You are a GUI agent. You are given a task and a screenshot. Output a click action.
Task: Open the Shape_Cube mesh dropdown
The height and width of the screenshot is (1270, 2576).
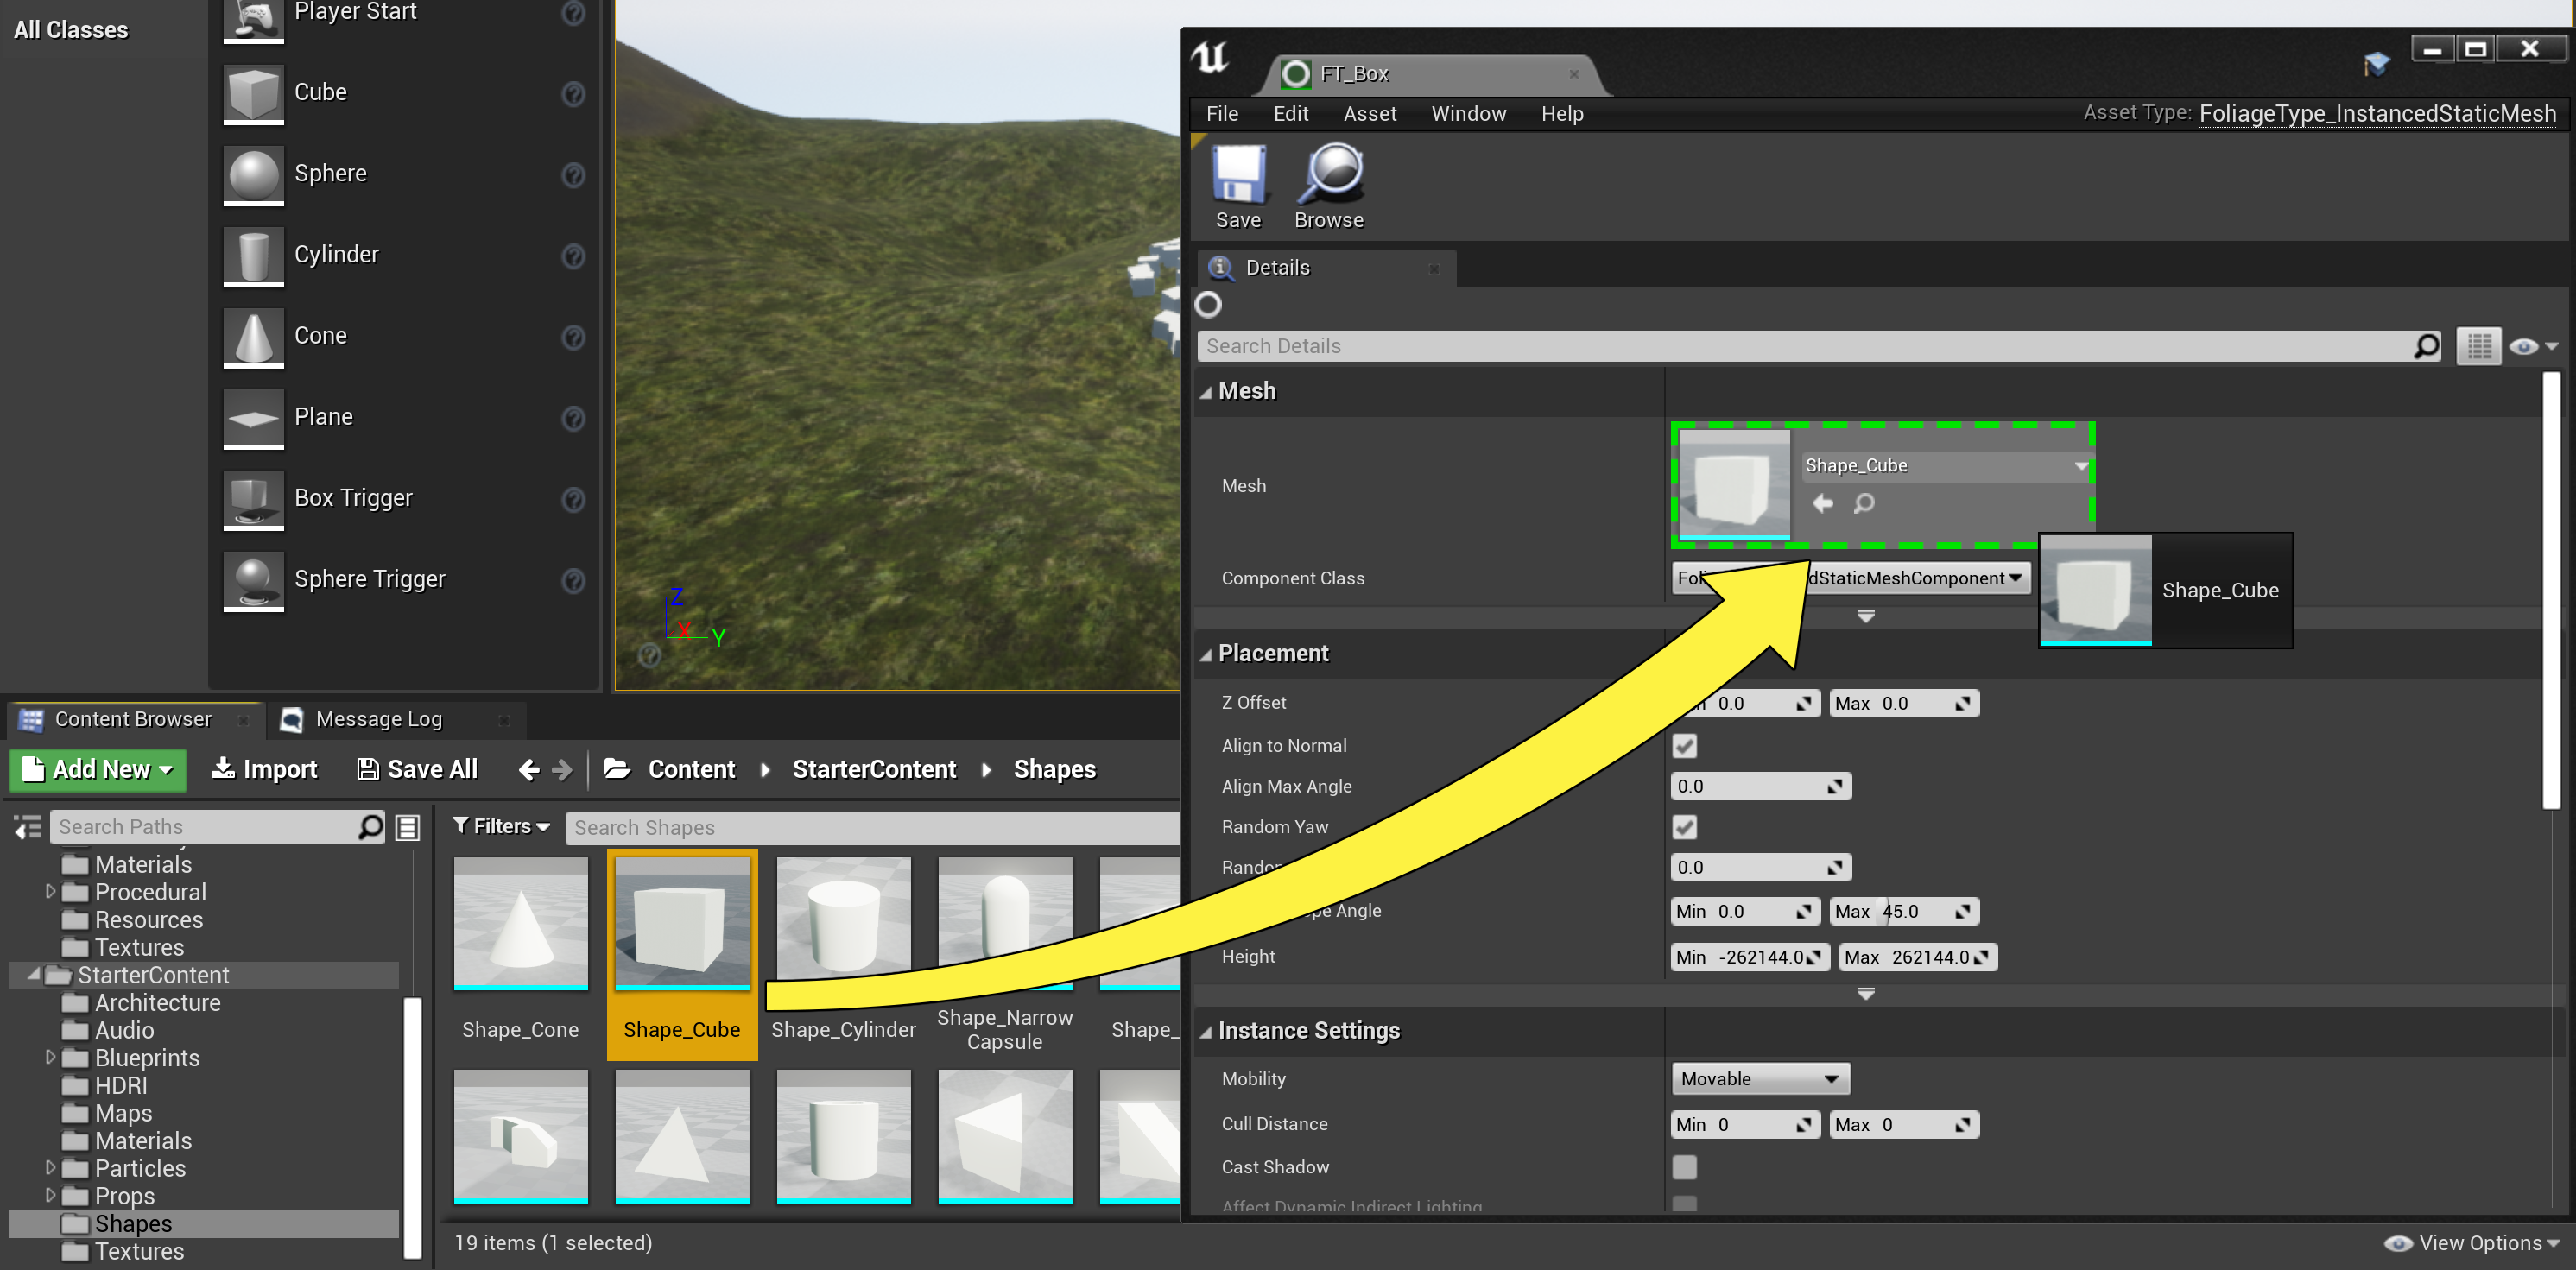[1946, 466]
